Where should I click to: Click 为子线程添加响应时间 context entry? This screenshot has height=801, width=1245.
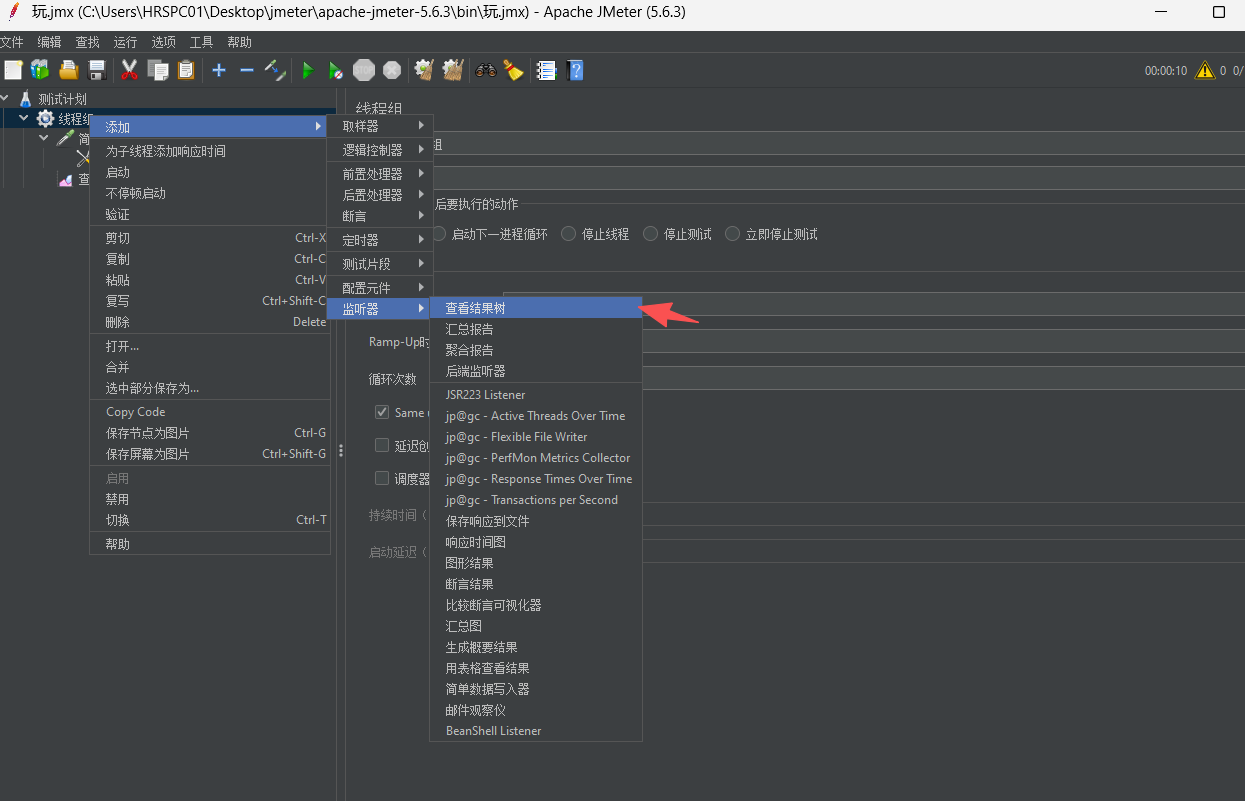210,151
